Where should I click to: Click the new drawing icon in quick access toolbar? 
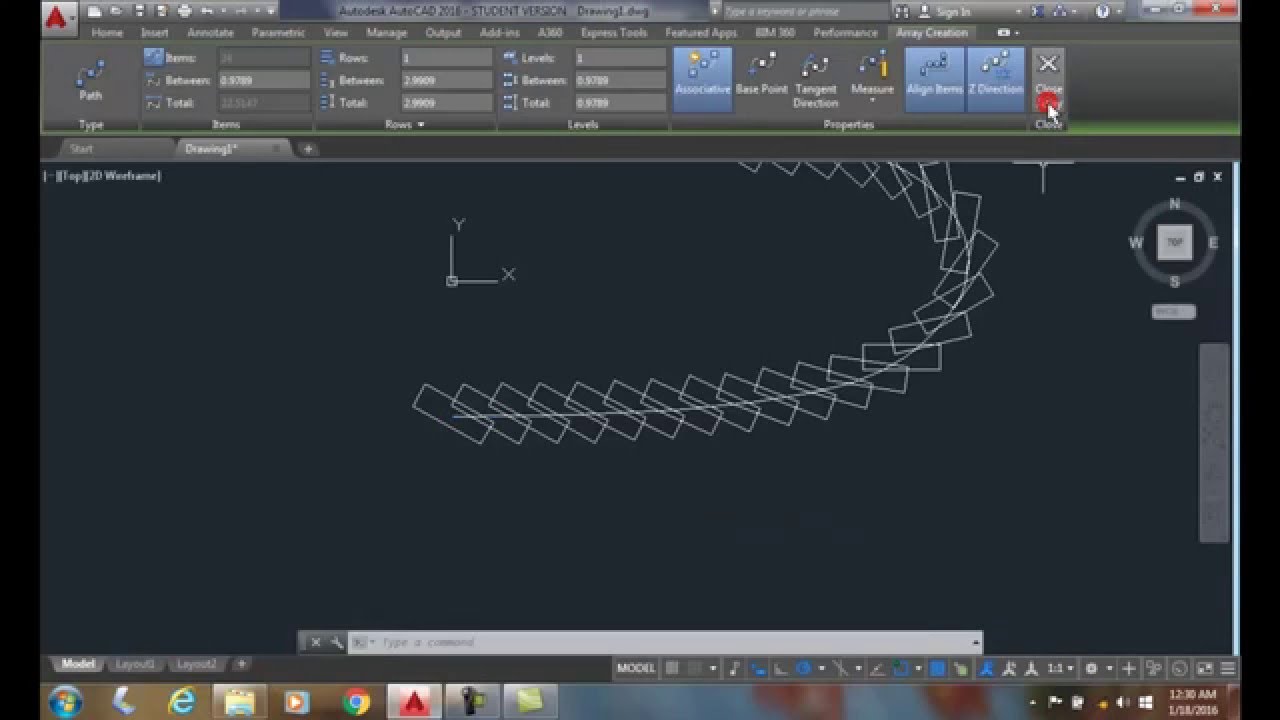(93, 12)
